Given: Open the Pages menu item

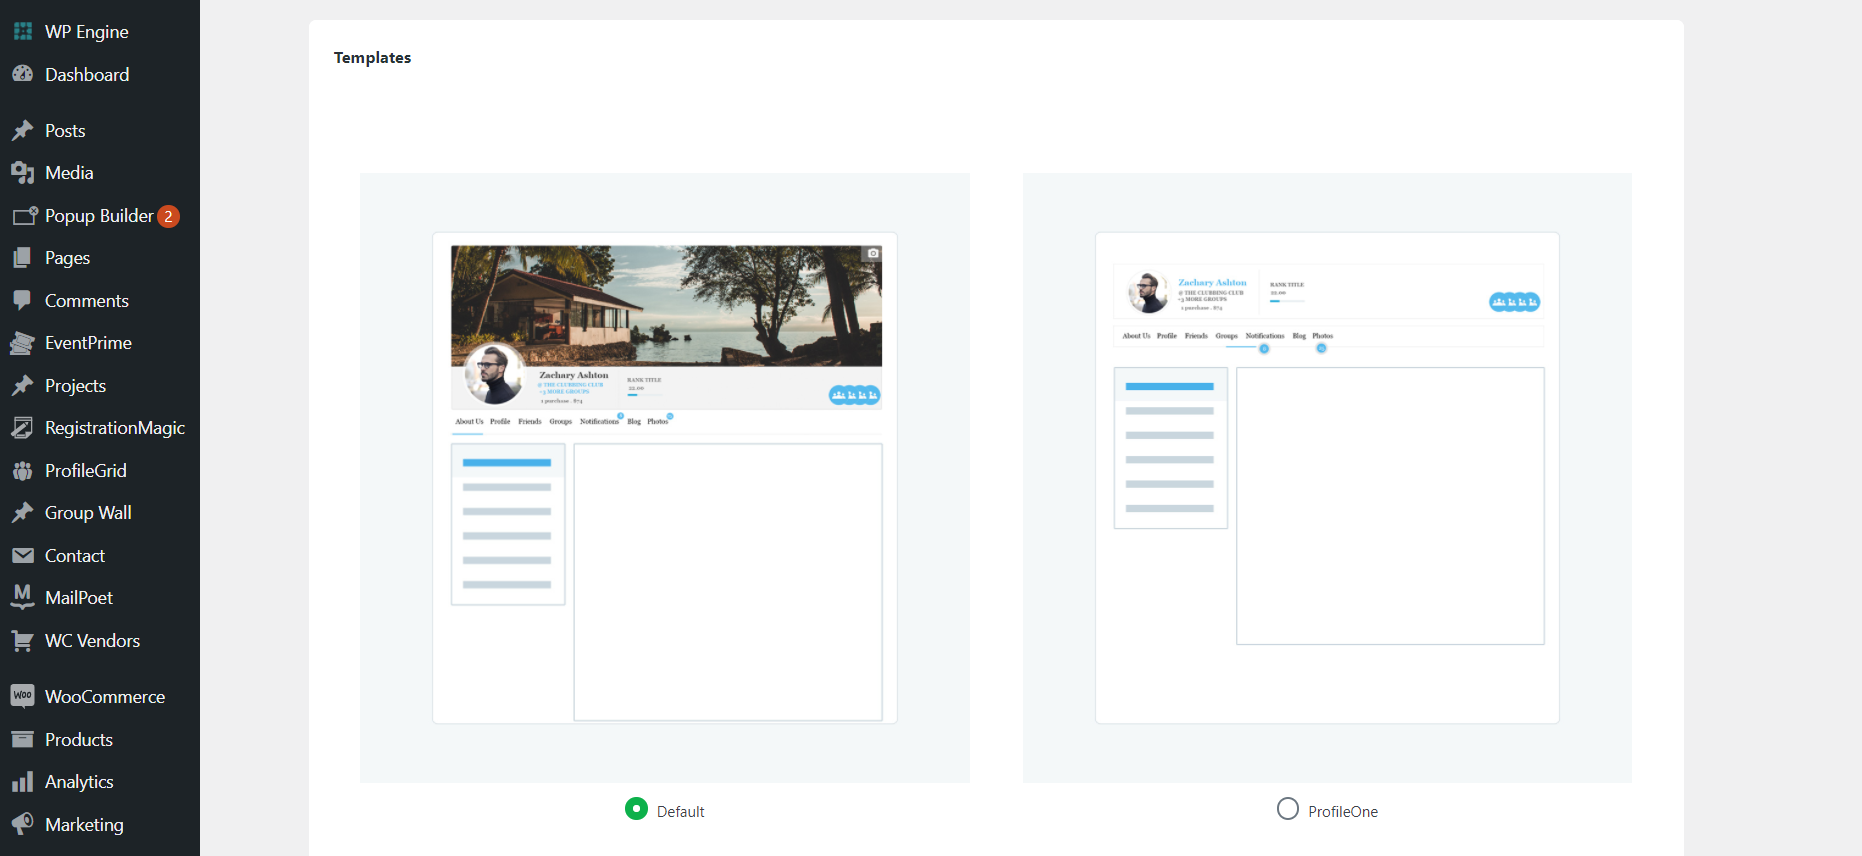Looking at the screenshot, I should [x=67, y=258].
